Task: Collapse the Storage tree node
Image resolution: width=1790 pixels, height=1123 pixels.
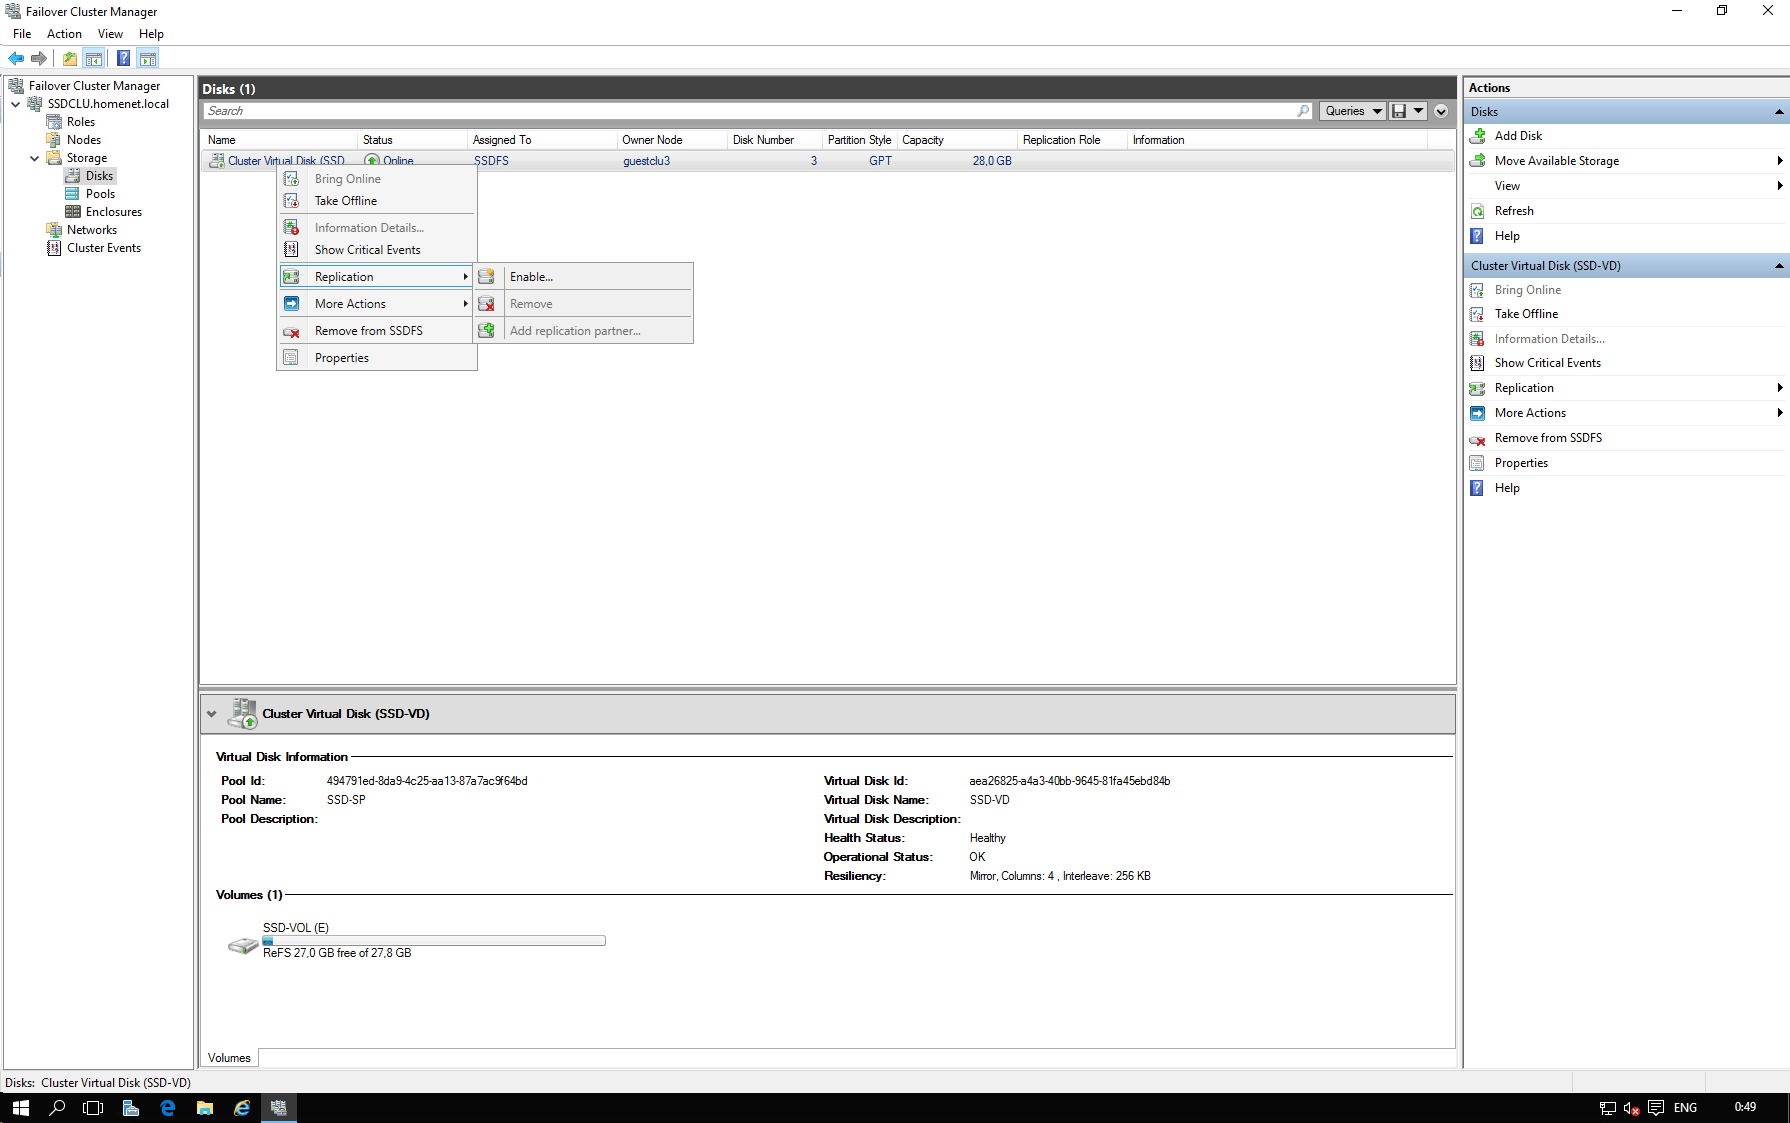Action: [x=35, y=158]
